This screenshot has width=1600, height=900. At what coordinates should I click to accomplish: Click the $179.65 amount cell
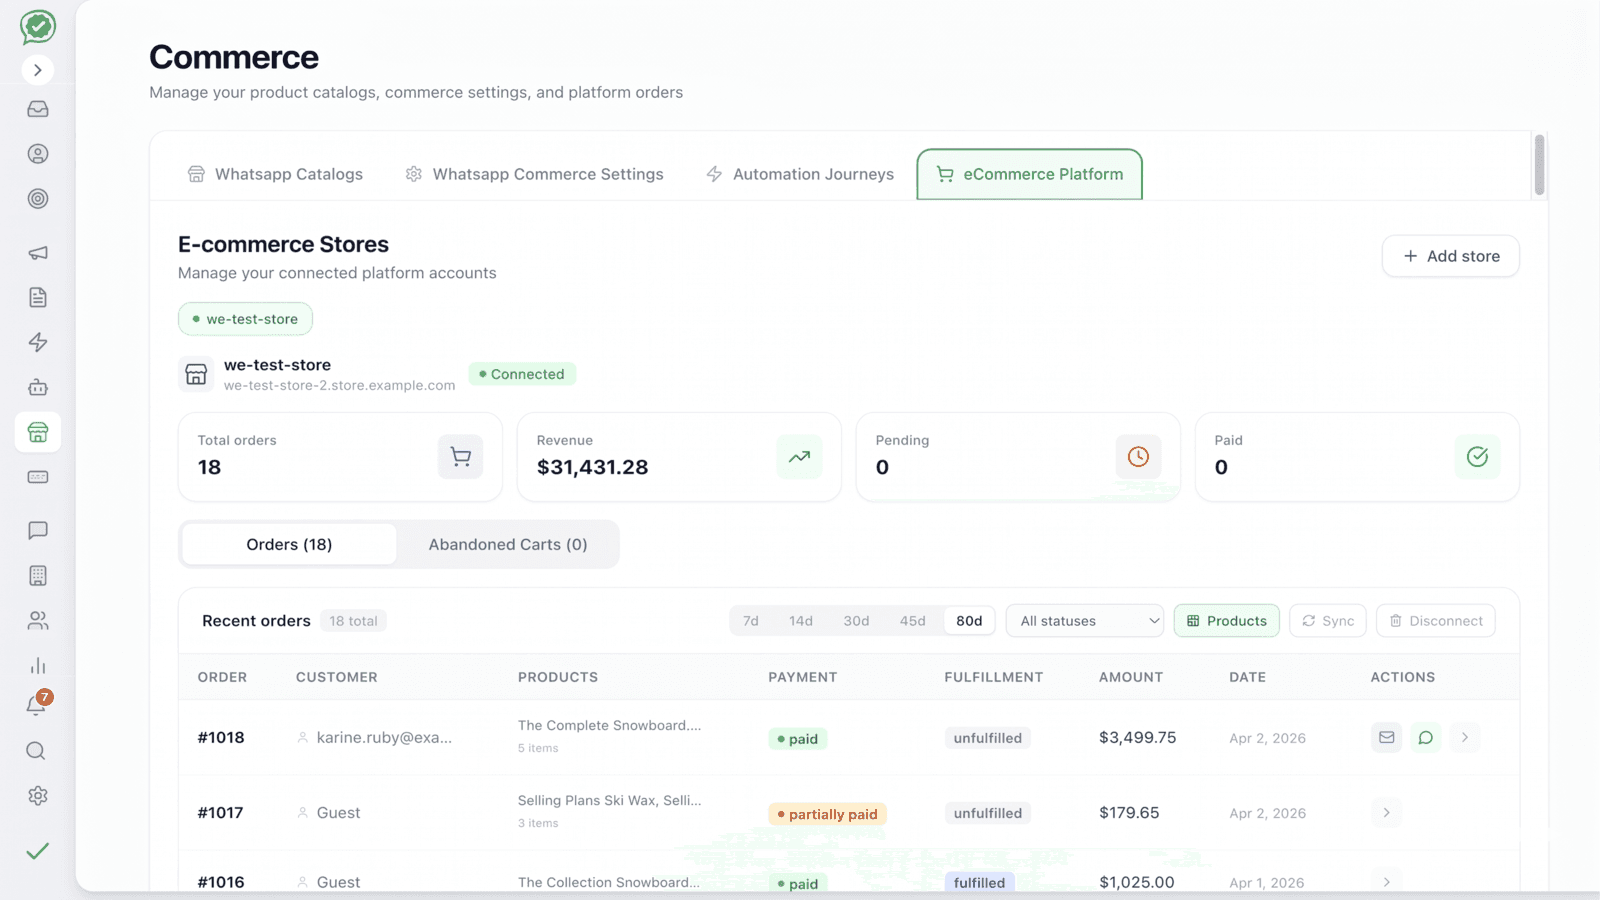(1129, 813)
